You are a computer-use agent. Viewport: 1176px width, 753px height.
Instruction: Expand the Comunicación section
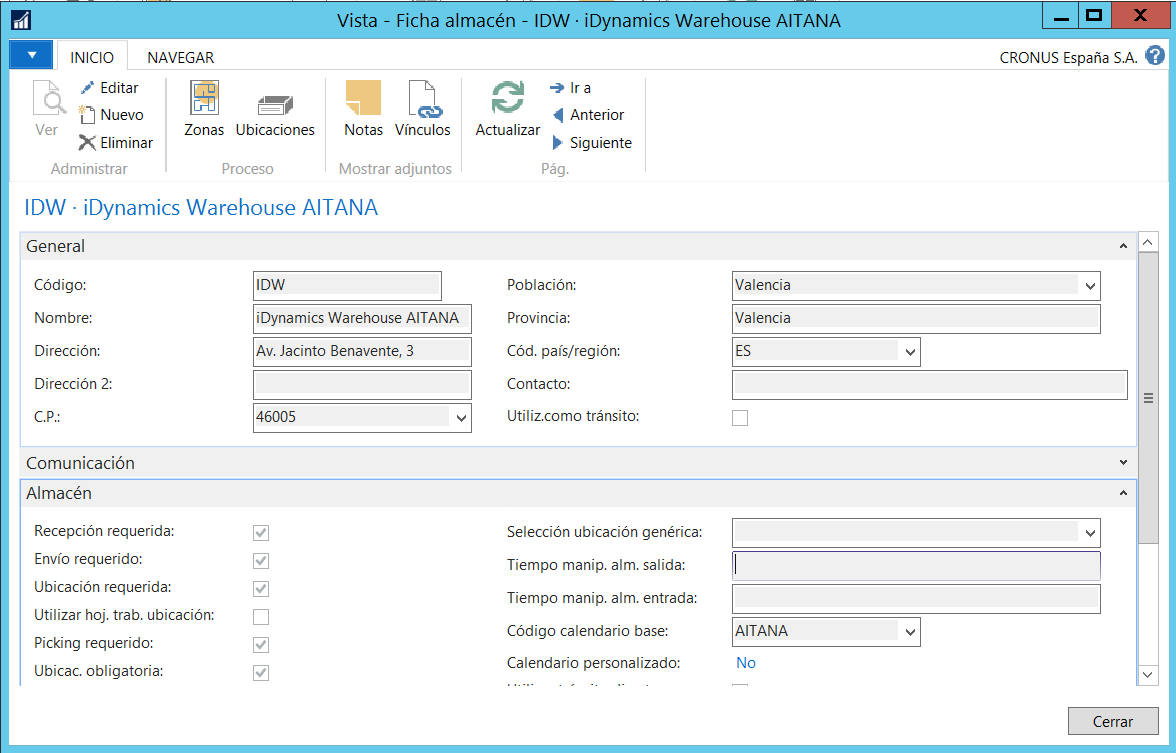click(x=1123, y=463)
